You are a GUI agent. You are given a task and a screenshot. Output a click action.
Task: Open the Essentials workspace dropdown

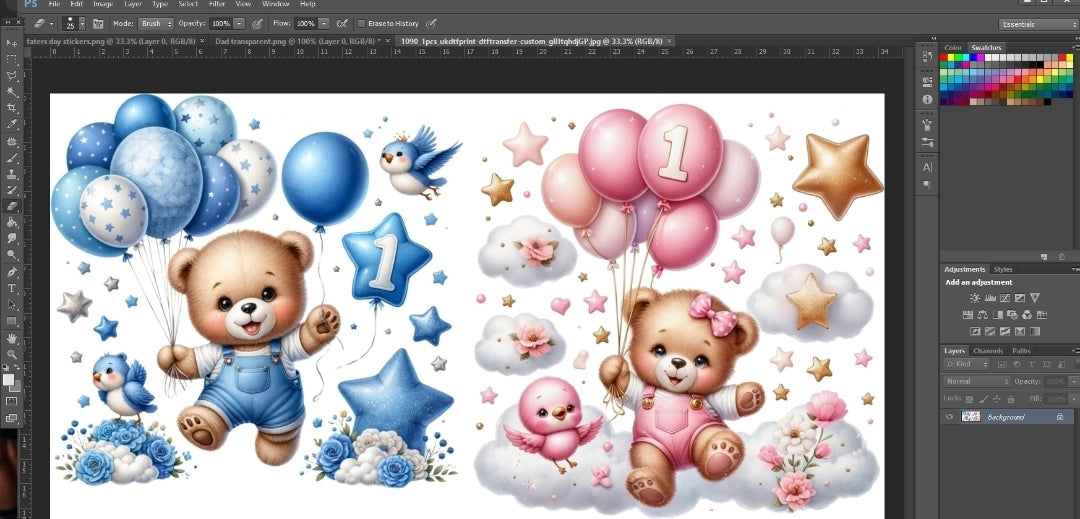coord(1037,24)
